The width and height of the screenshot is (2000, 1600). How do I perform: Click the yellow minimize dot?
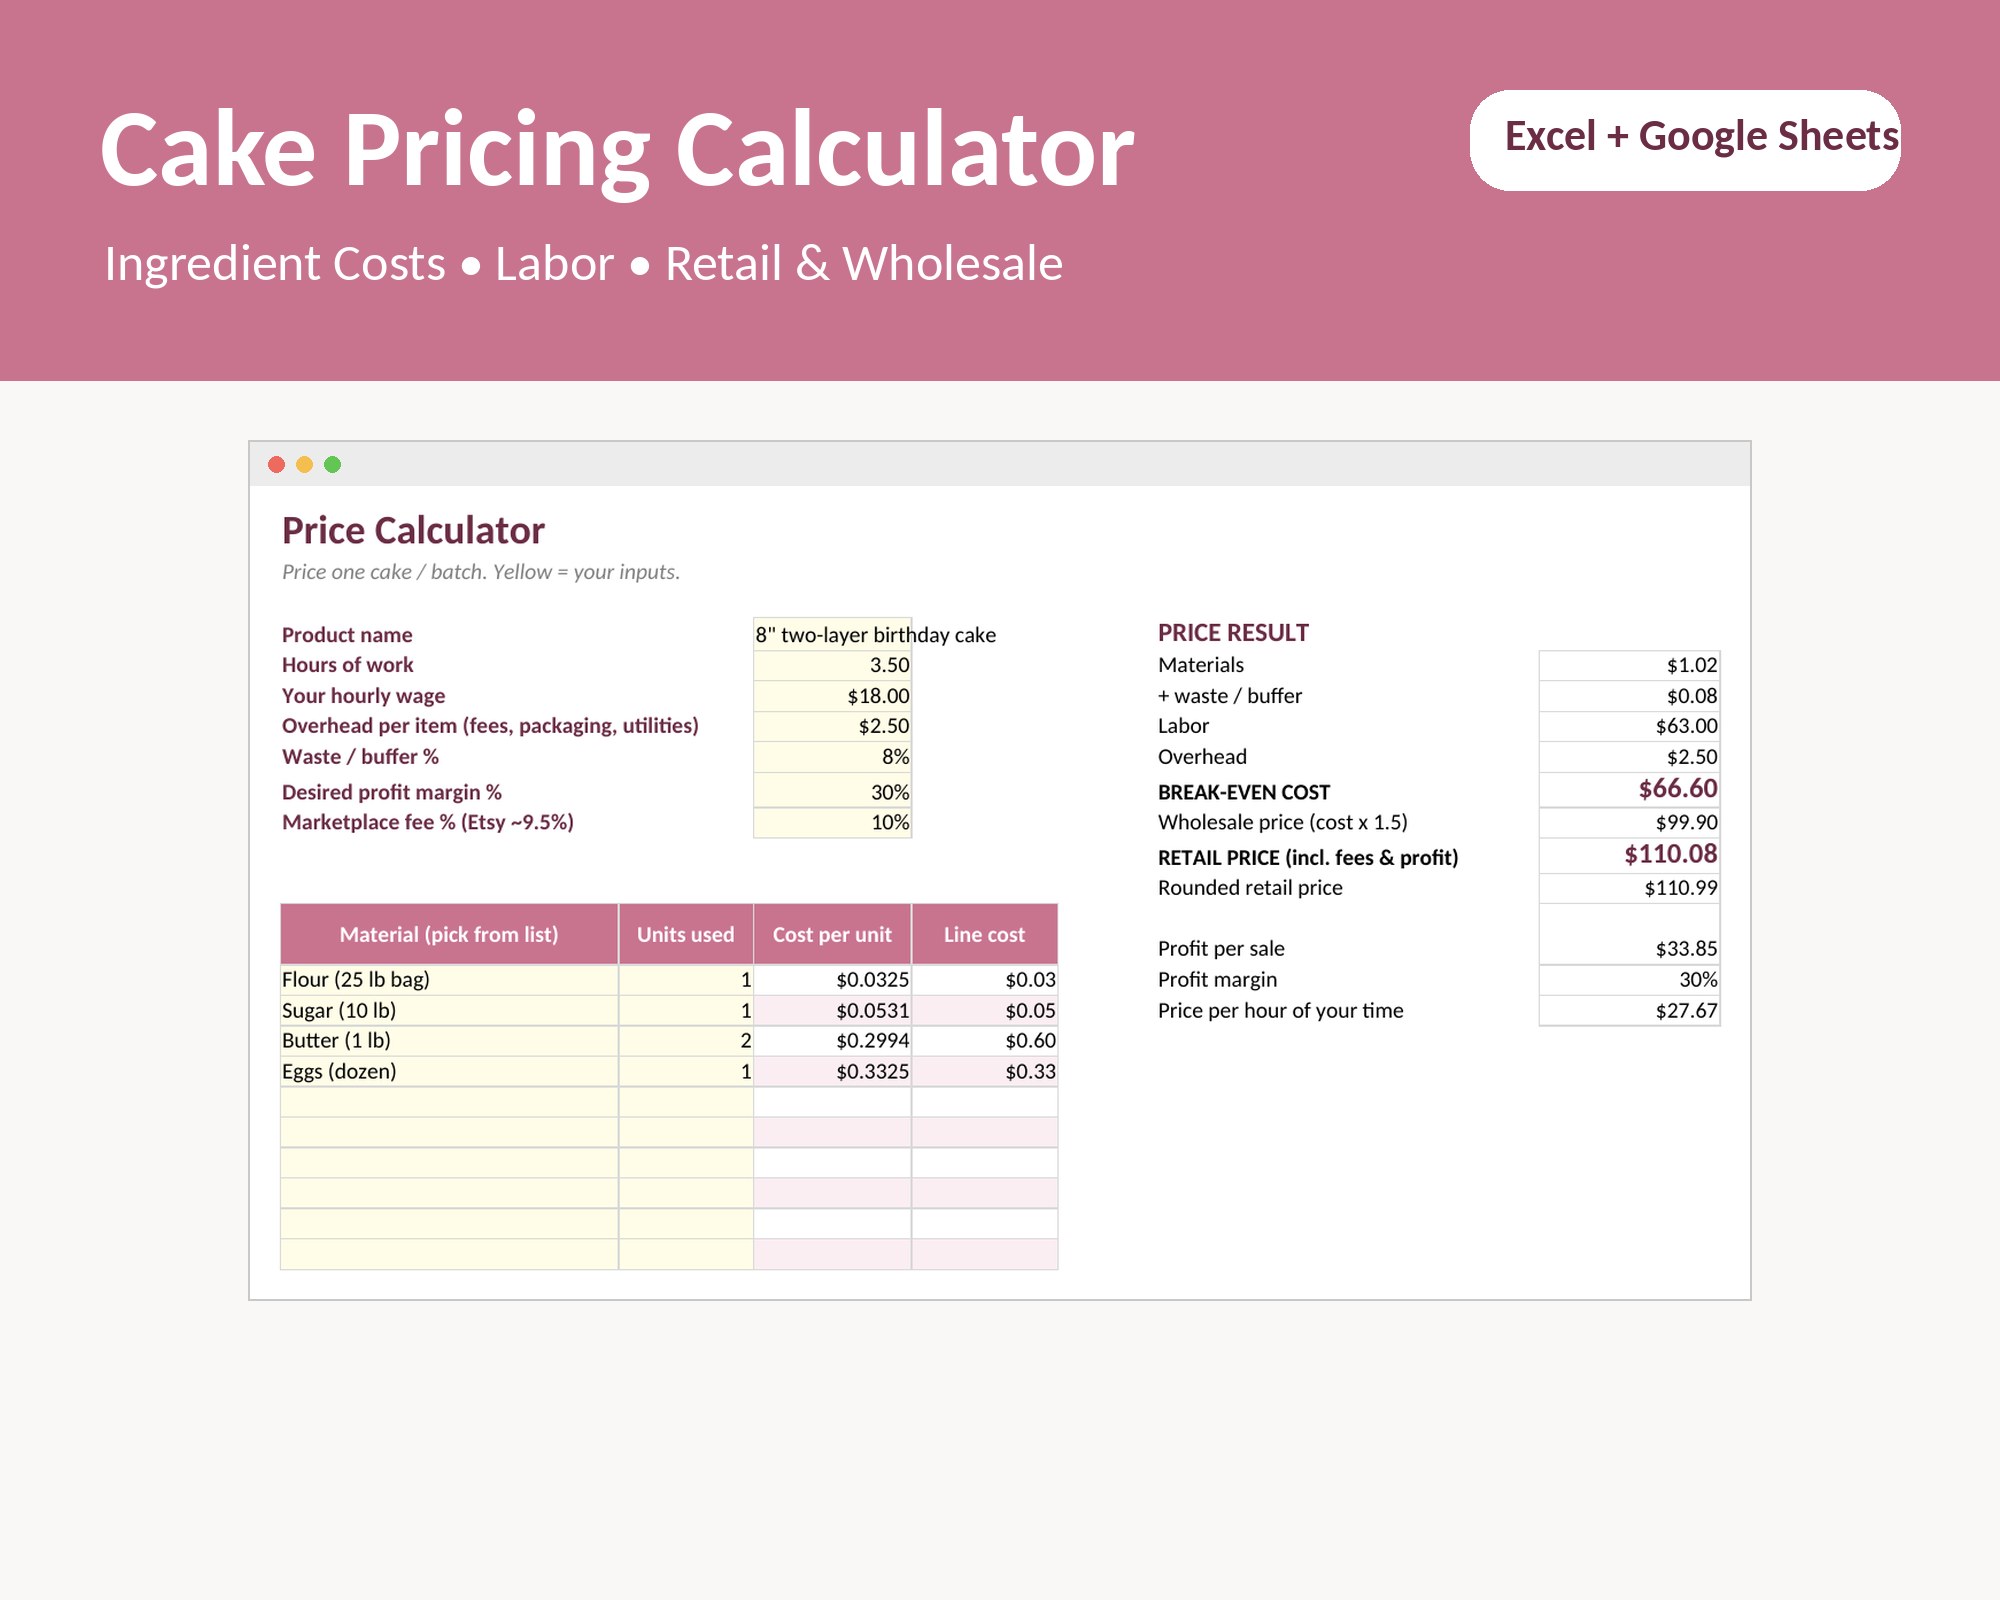pos(305,464)
